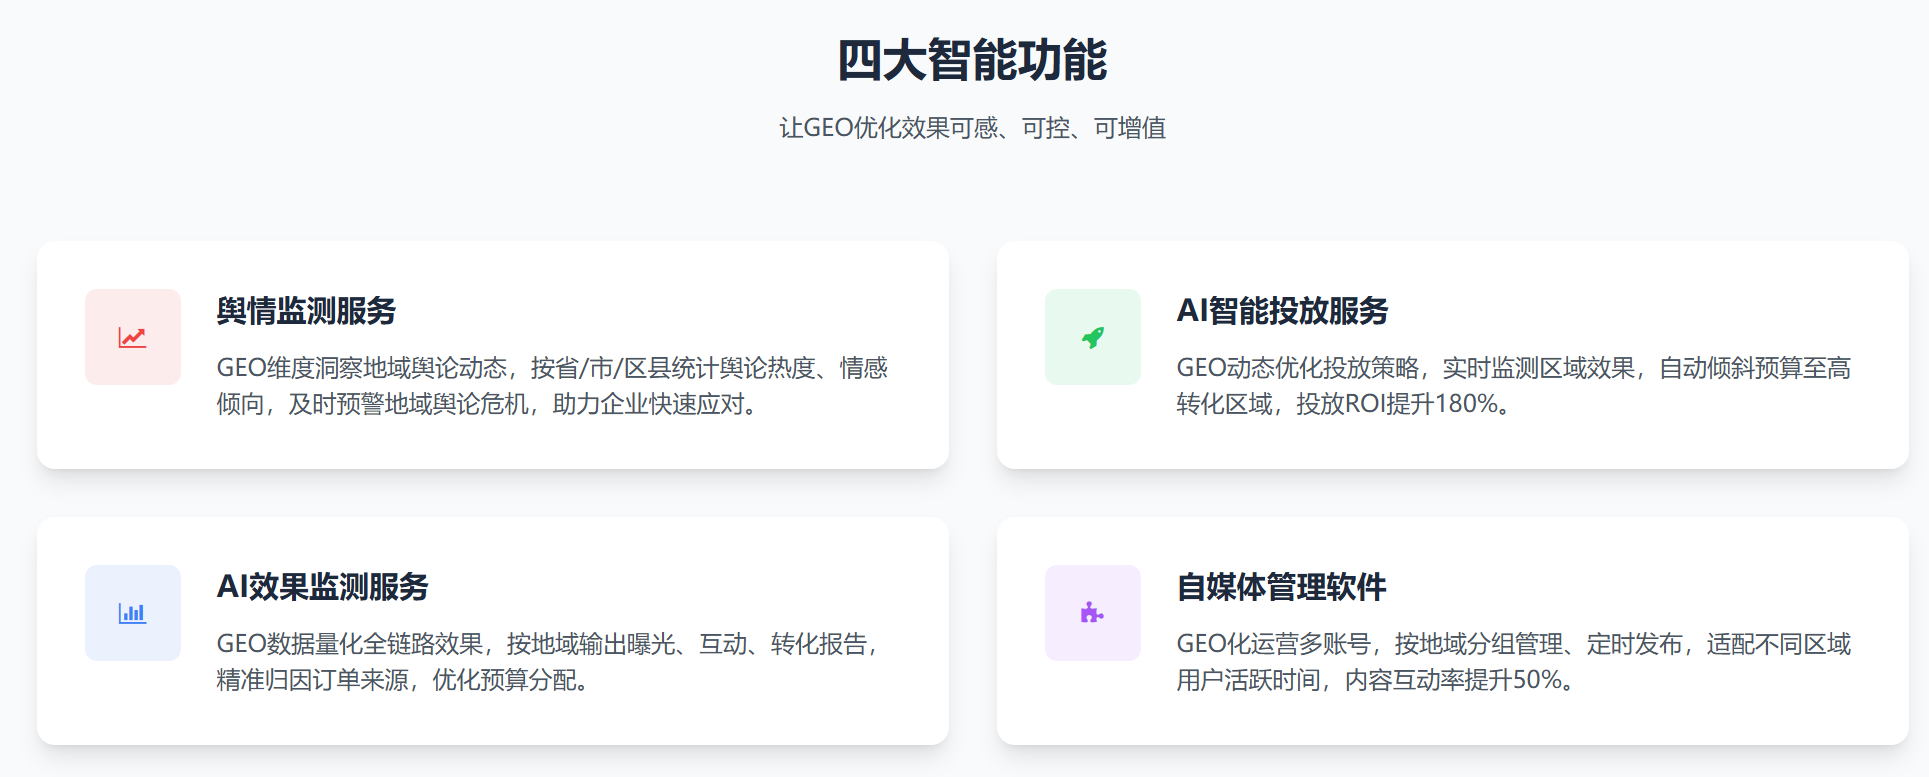This screenshot has width=1929, height=777.
Task: Click the text line mentioning 投放ROI提升180%
Action: tap(1342, 404)
